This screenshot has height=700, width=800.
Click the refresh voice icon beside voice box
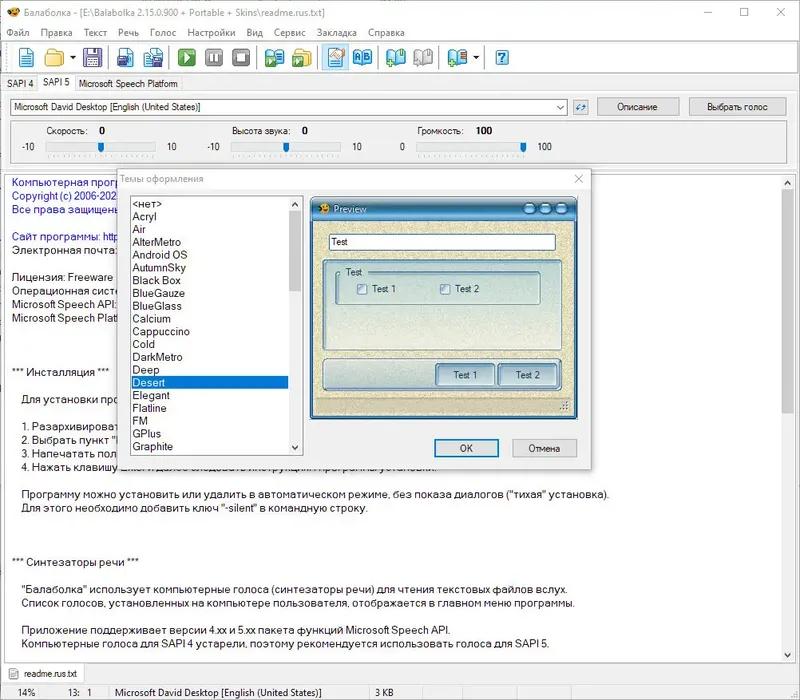pos(581,107)
